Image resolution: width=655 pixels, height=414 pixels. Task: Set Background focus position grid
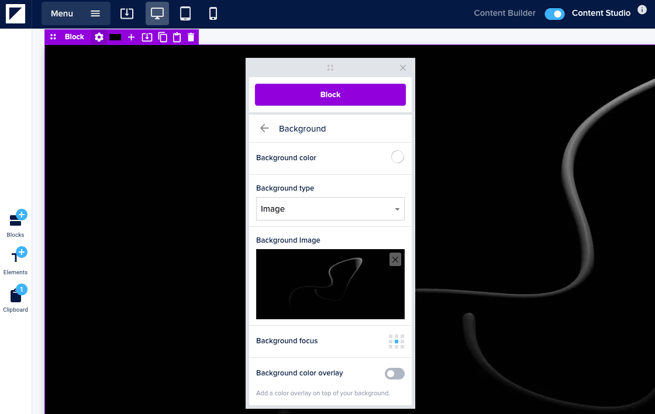click(396, 341)
